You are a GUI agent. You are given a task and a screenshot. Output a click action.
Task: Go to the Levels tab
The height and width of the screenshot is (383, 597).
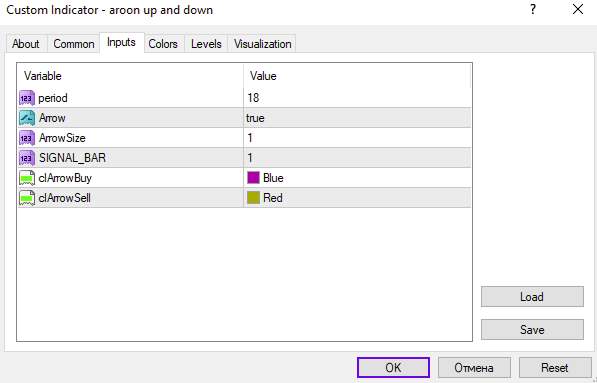[206, 44]
